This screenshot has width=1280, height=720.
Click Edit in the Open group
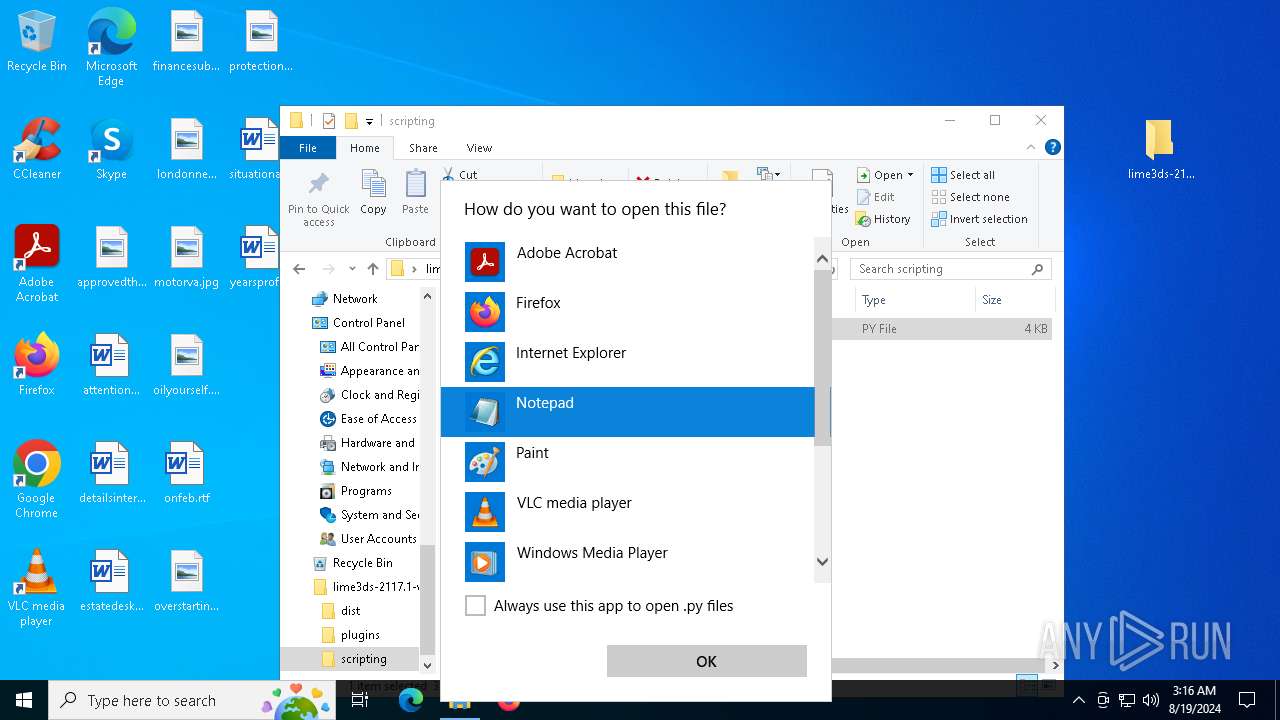pyautogui.click(x=876, y=197)
